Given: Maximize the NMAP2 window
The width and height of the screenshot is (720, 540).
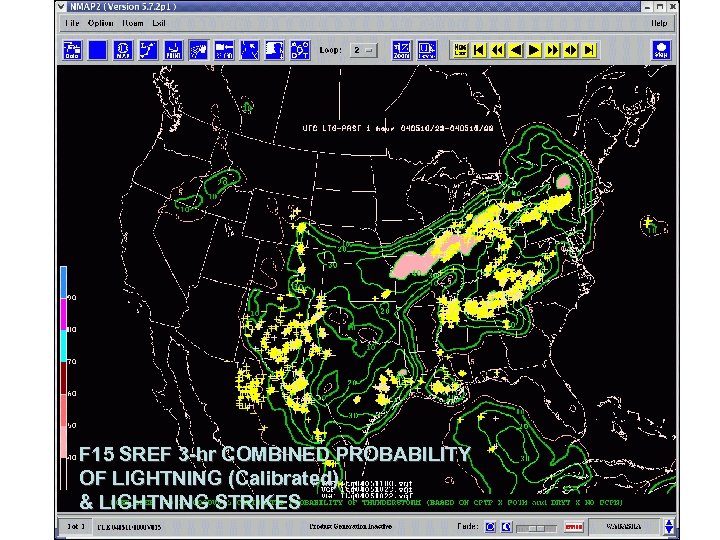Looking at the screenshot, I should (x=660, y=6).
